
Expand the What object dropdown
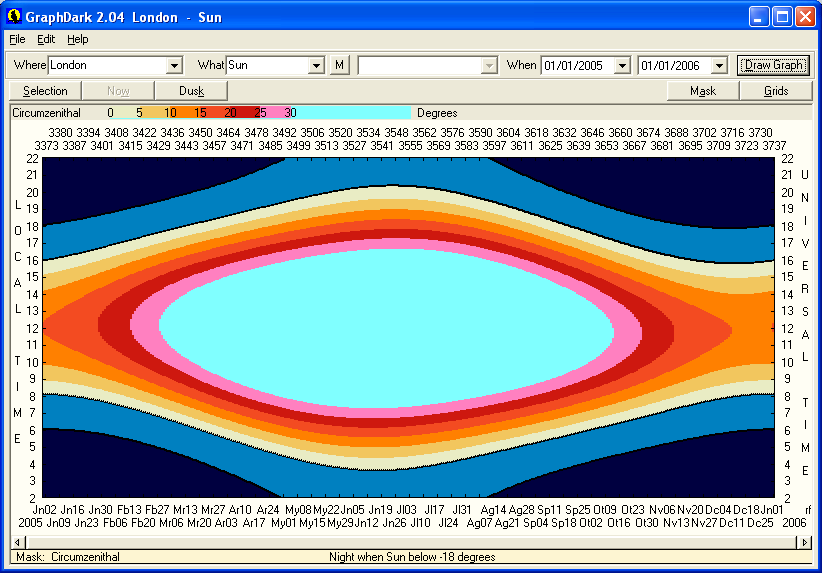[x=316, y=65]
